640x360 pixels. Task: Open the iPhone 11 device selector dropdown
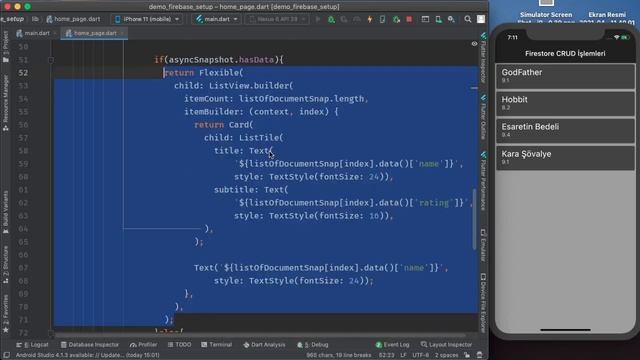[x=147, y=19]
